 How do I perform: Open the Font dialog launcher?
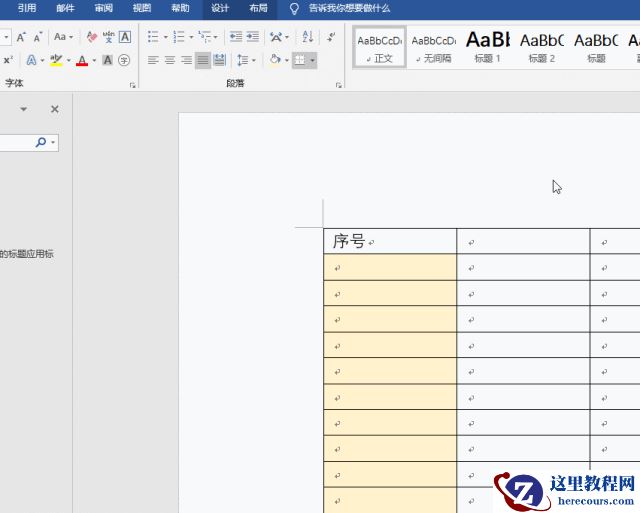coord(133,85)
